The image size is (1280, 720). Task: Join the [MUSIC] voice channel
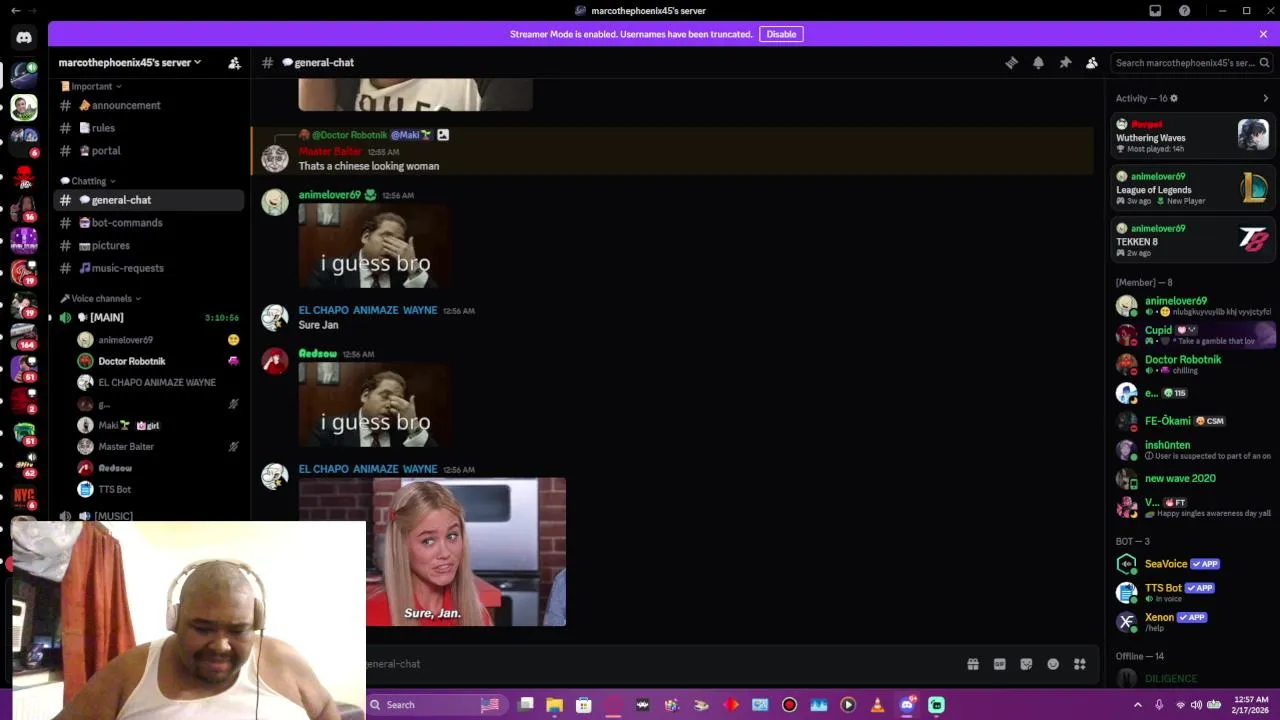pos(148,516)
